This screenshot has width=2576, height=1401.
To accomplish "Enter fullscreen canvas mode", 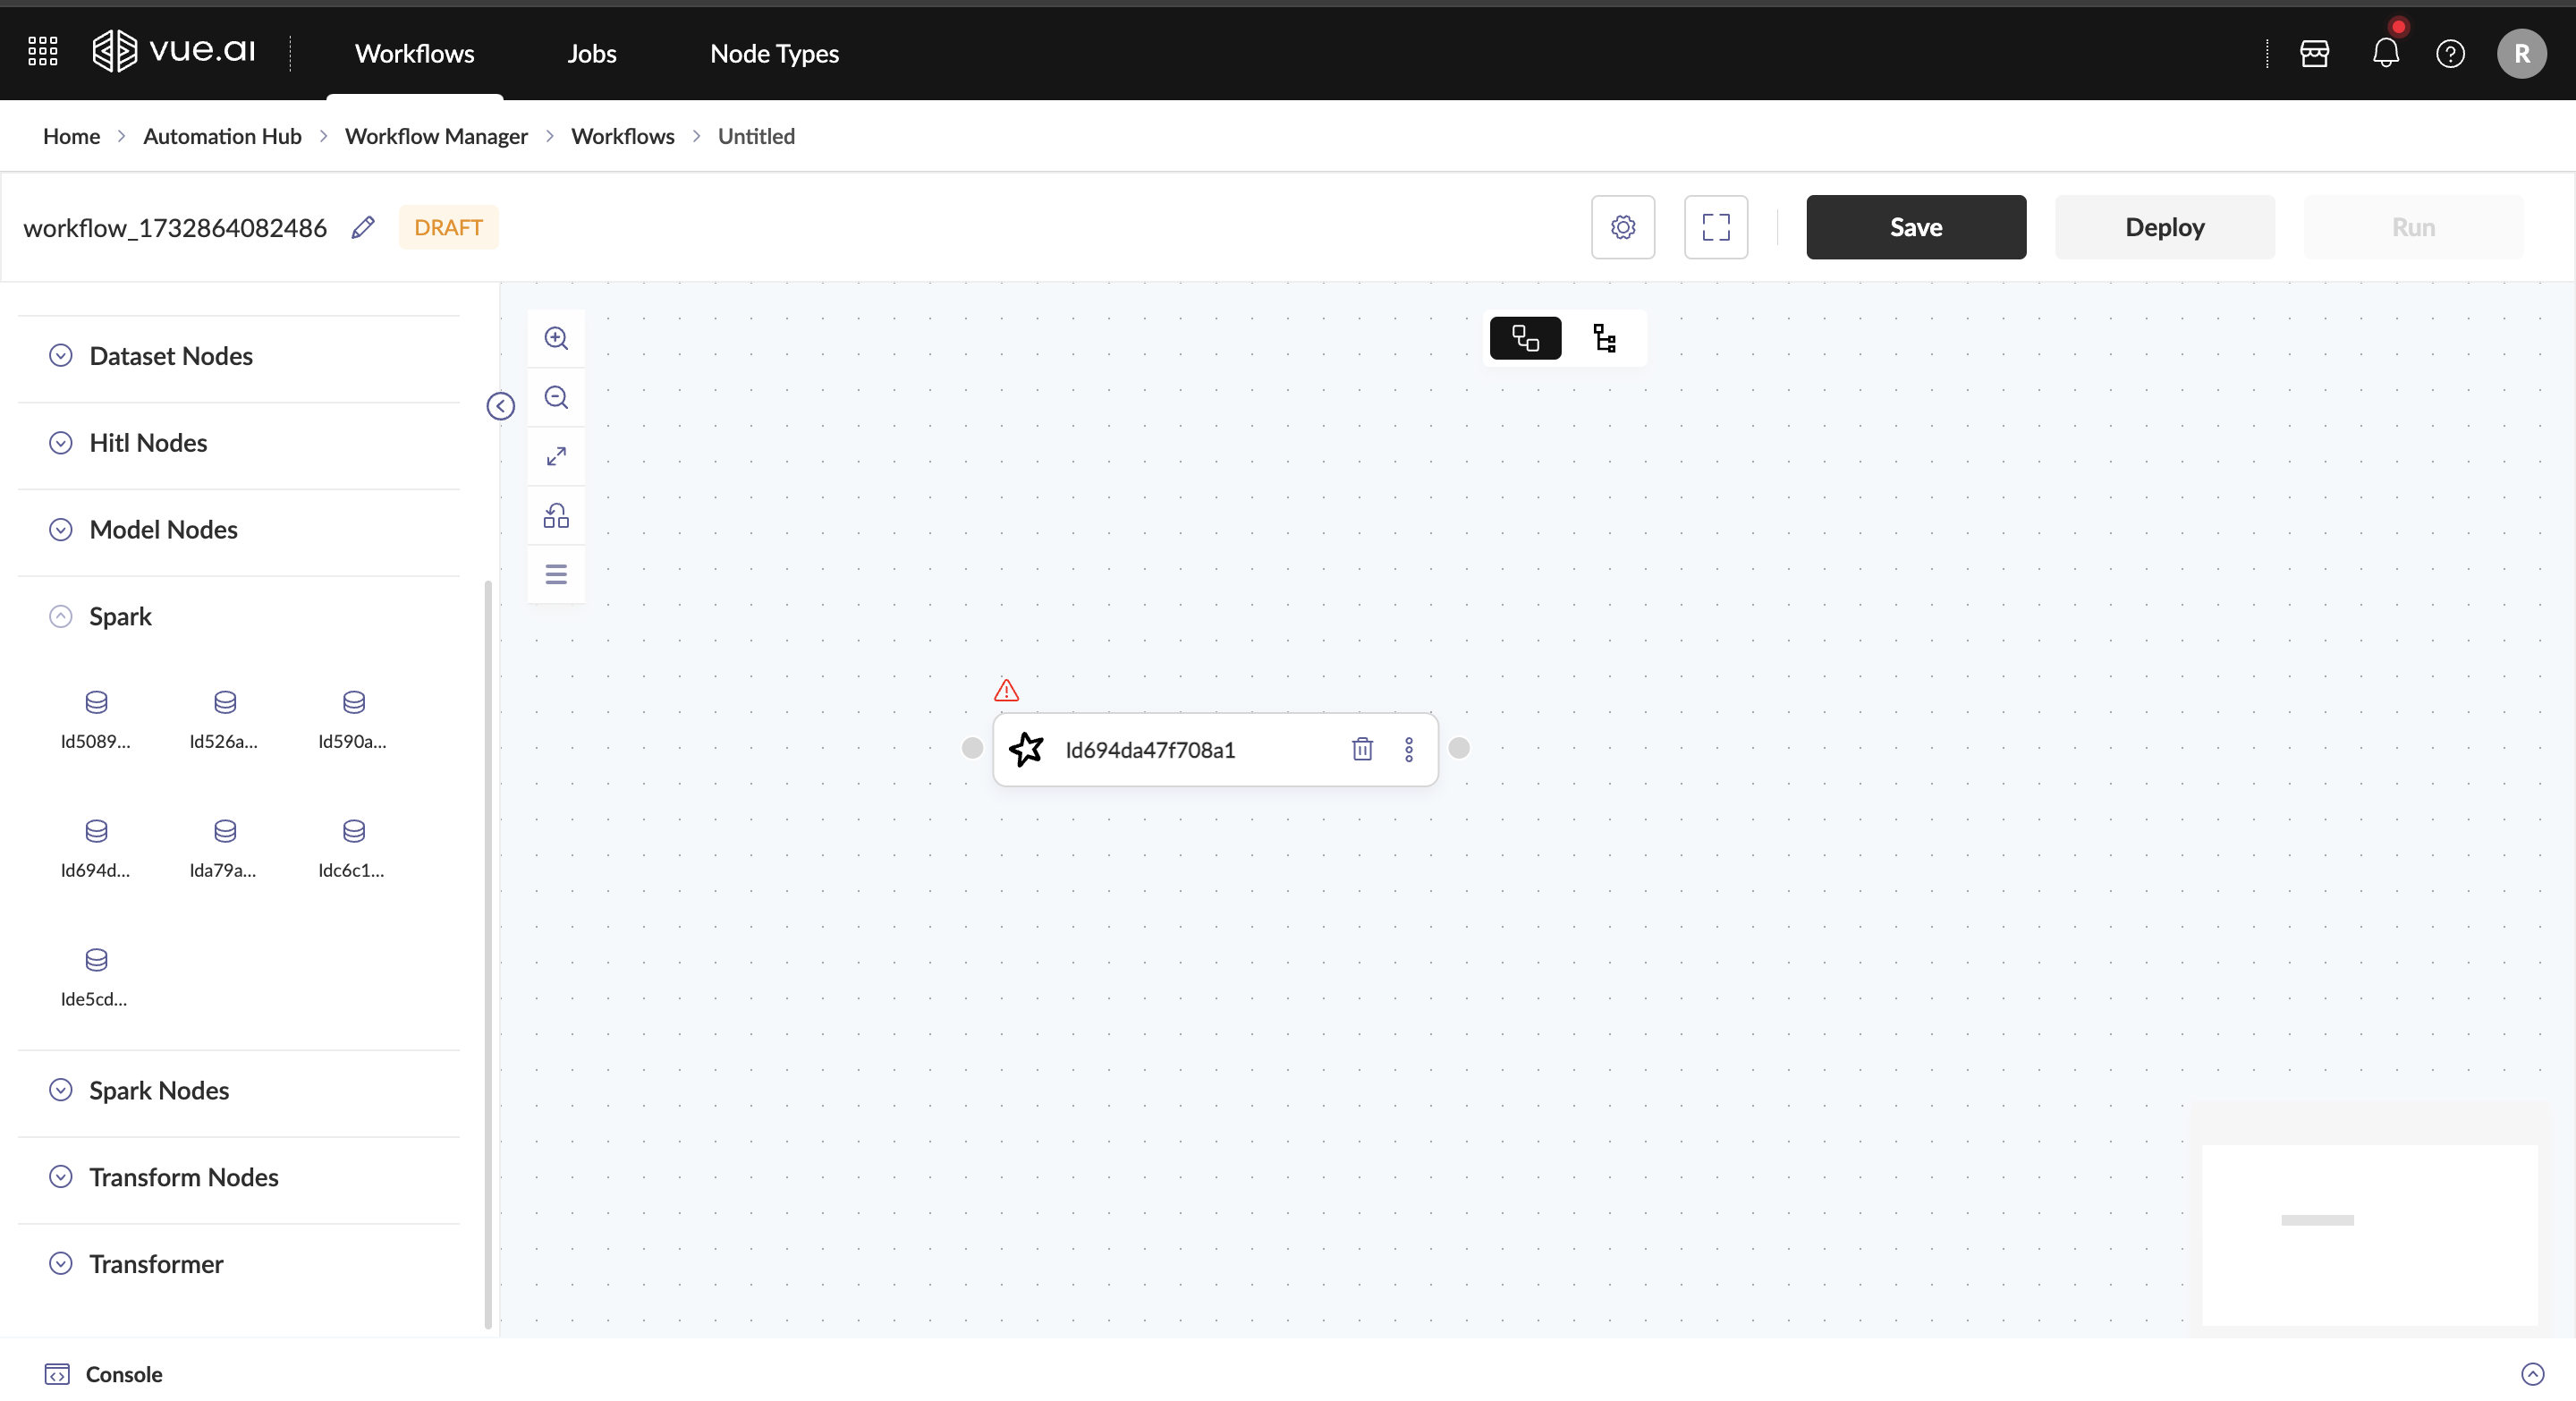I will point(1715,227).
